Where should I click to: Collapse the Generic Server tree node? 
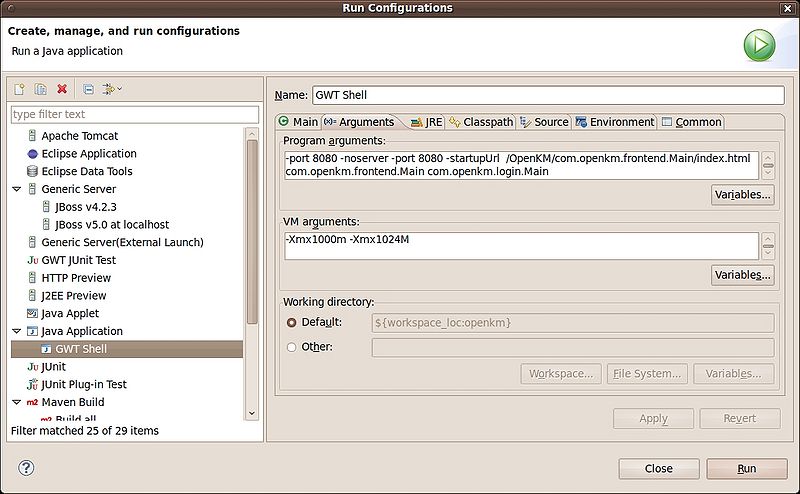click(17, 189)
